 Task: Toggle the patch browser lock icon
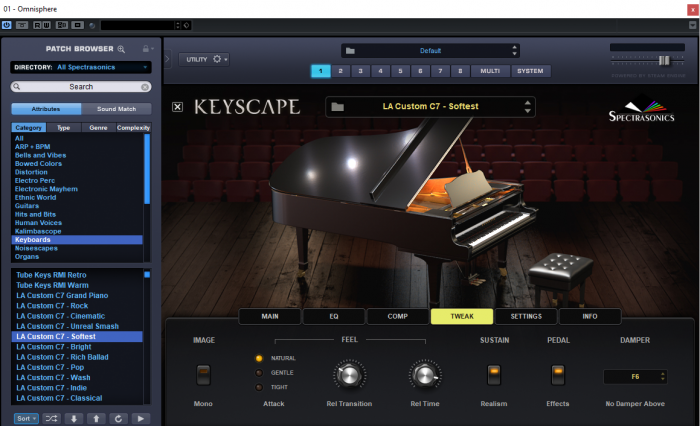tap(146, 49)
